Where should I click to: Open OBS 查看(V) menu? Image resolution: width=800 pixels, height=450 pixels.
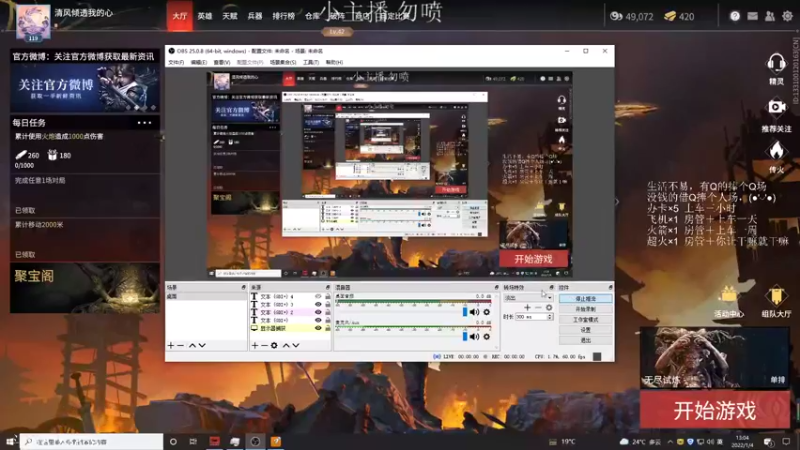(x=221, y=62)
